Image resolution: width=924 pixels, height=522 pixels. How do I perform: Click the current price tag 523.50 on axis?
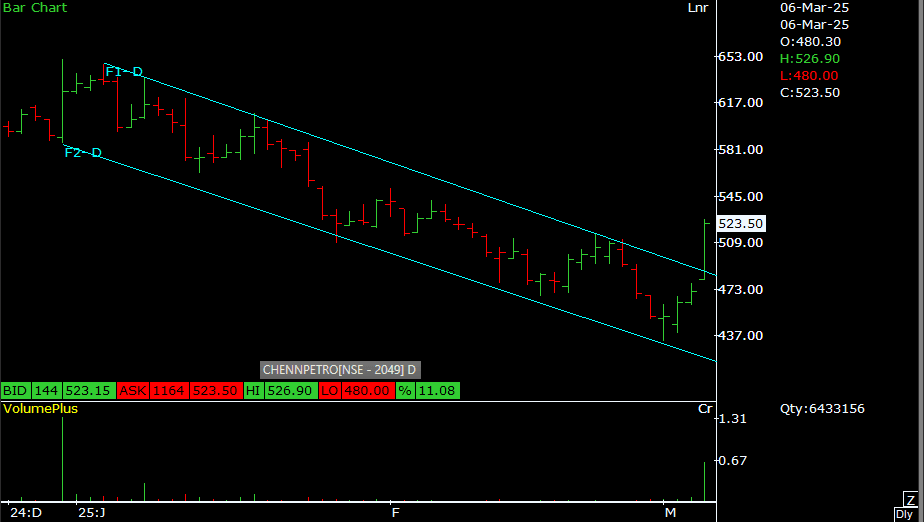(x=741, y=224)
